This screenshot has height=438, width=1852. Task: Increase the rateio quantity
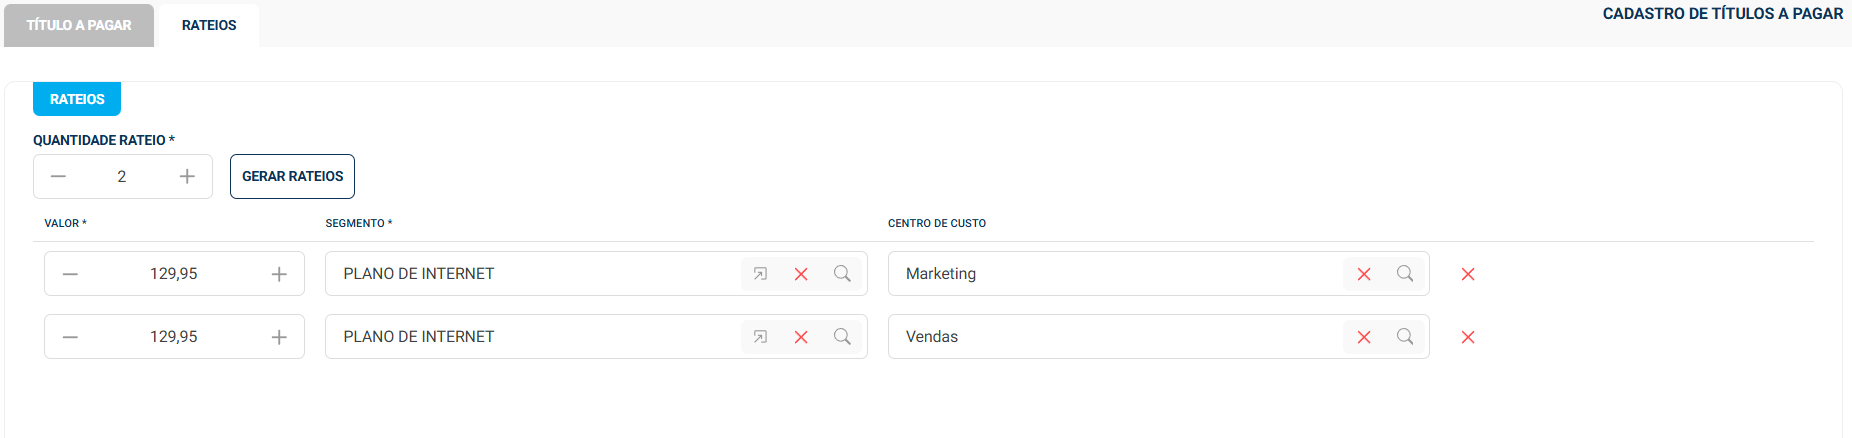point(187,177)
